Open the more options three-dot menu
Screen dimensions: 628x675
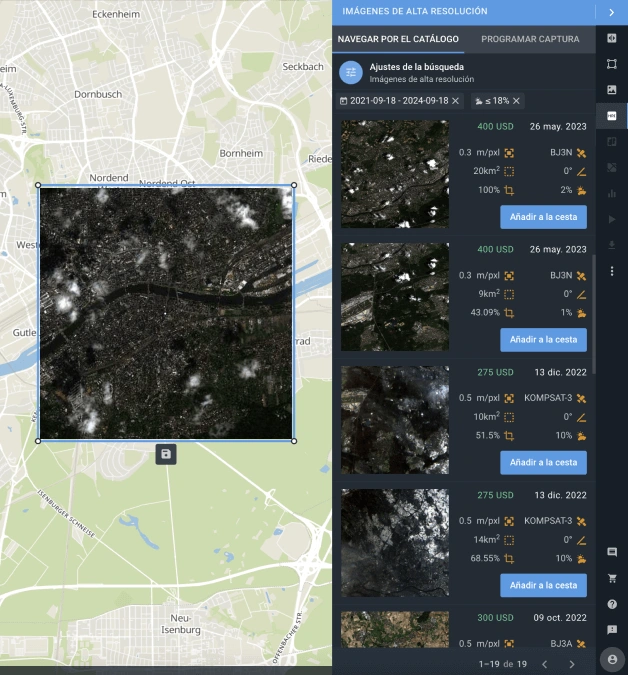tap(612, 271)
